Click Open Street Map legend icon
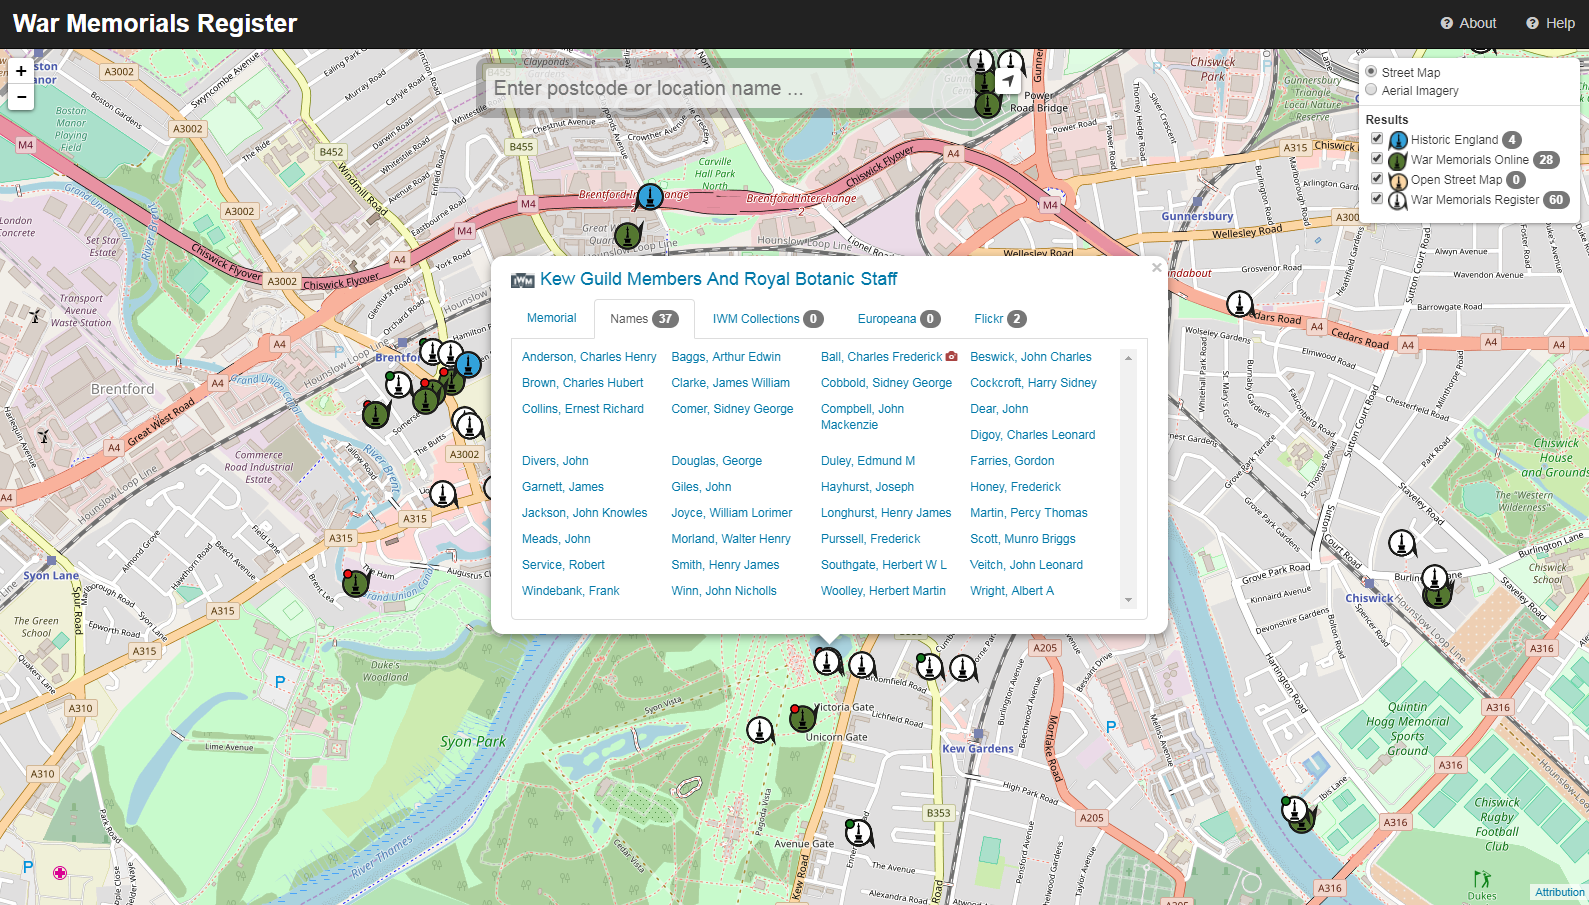 click(1398, 180)
